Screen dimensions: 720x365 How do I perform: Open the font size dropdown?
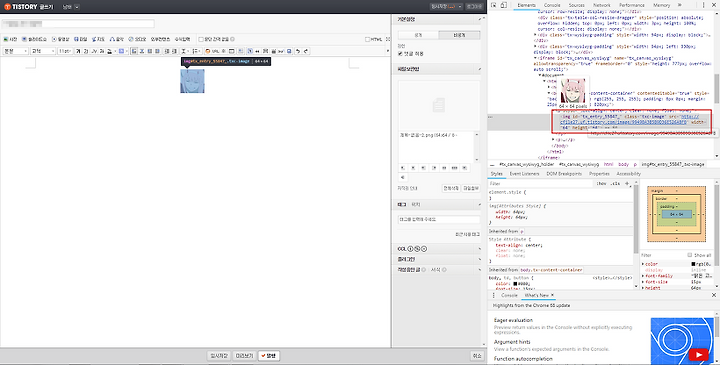pos(65,51)
